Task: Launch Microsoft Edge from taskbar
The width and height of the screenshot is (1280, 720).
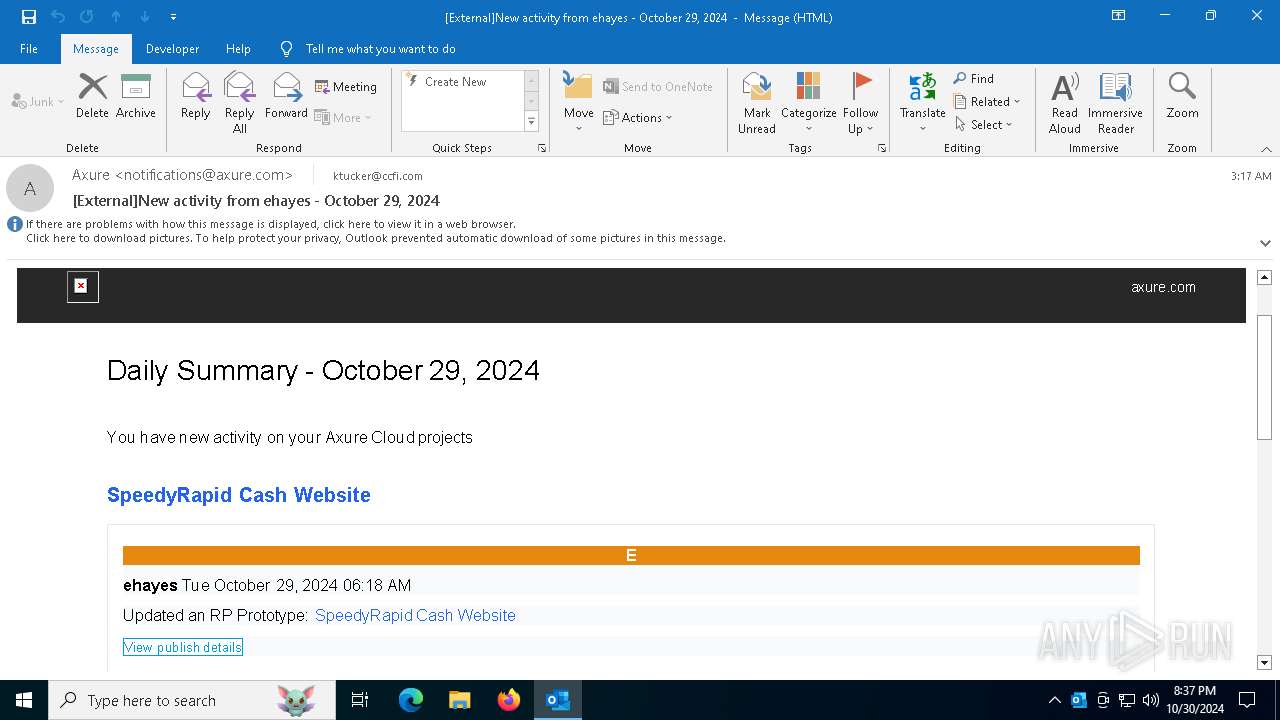Action: (411, 700)
